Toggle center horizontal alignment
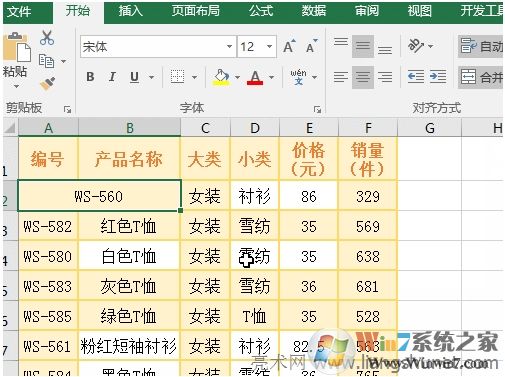The width and height of the screenshot is (505, 377). click(x=363, y=77)
